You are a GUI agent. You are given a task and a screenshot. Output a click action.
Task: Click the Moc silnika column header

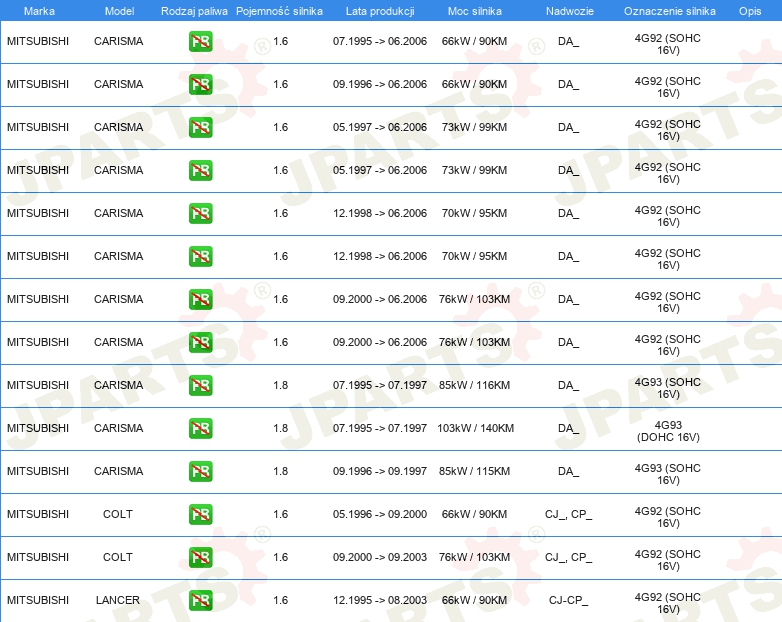474,11
